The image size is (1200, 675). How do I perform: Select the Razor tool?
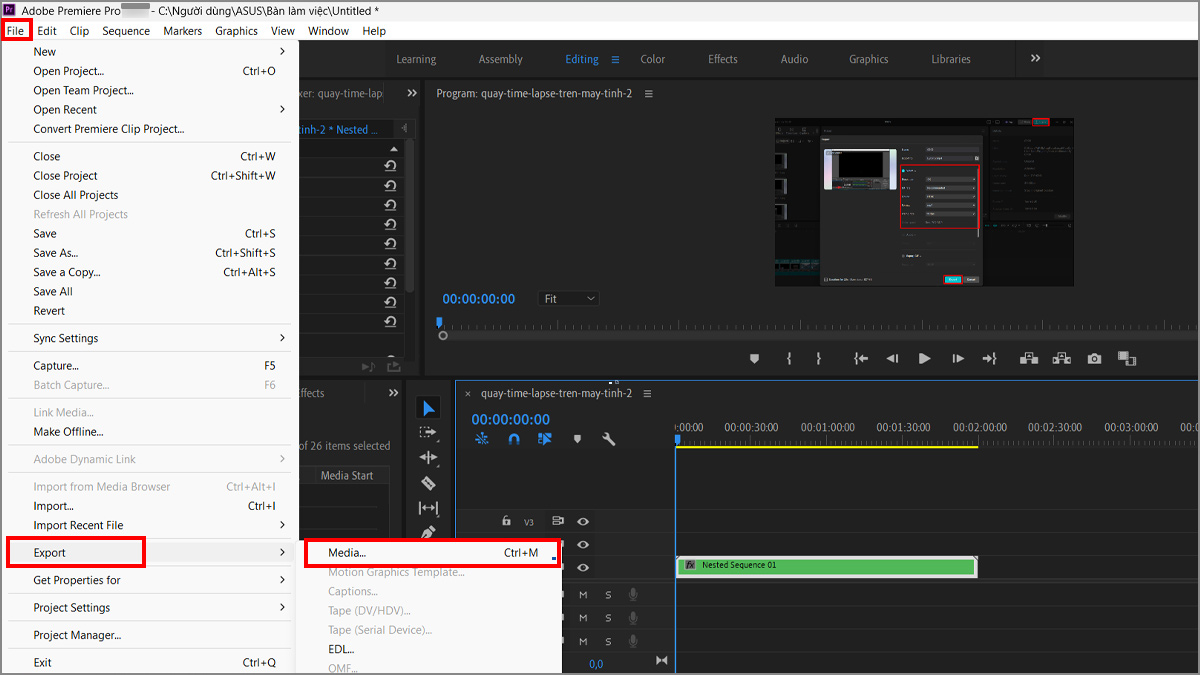click(428, 483)
